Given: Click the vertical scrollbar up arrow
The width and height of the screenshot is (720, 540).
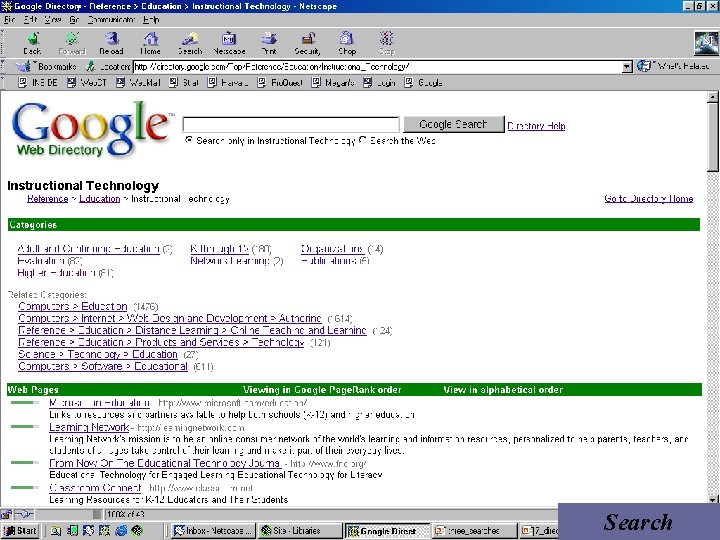Looking at the screenshot, I should click(713, 96).
